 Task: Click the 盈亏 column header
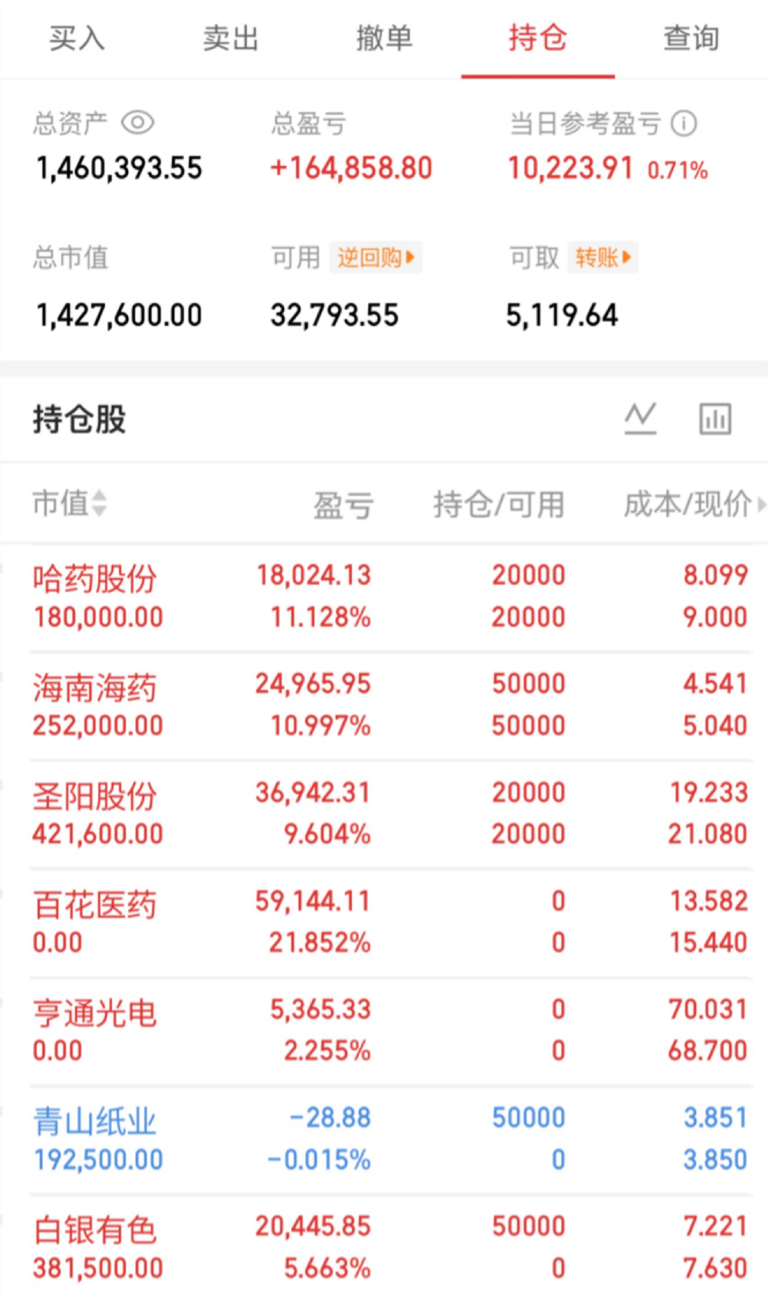click(x=343, y=505)
